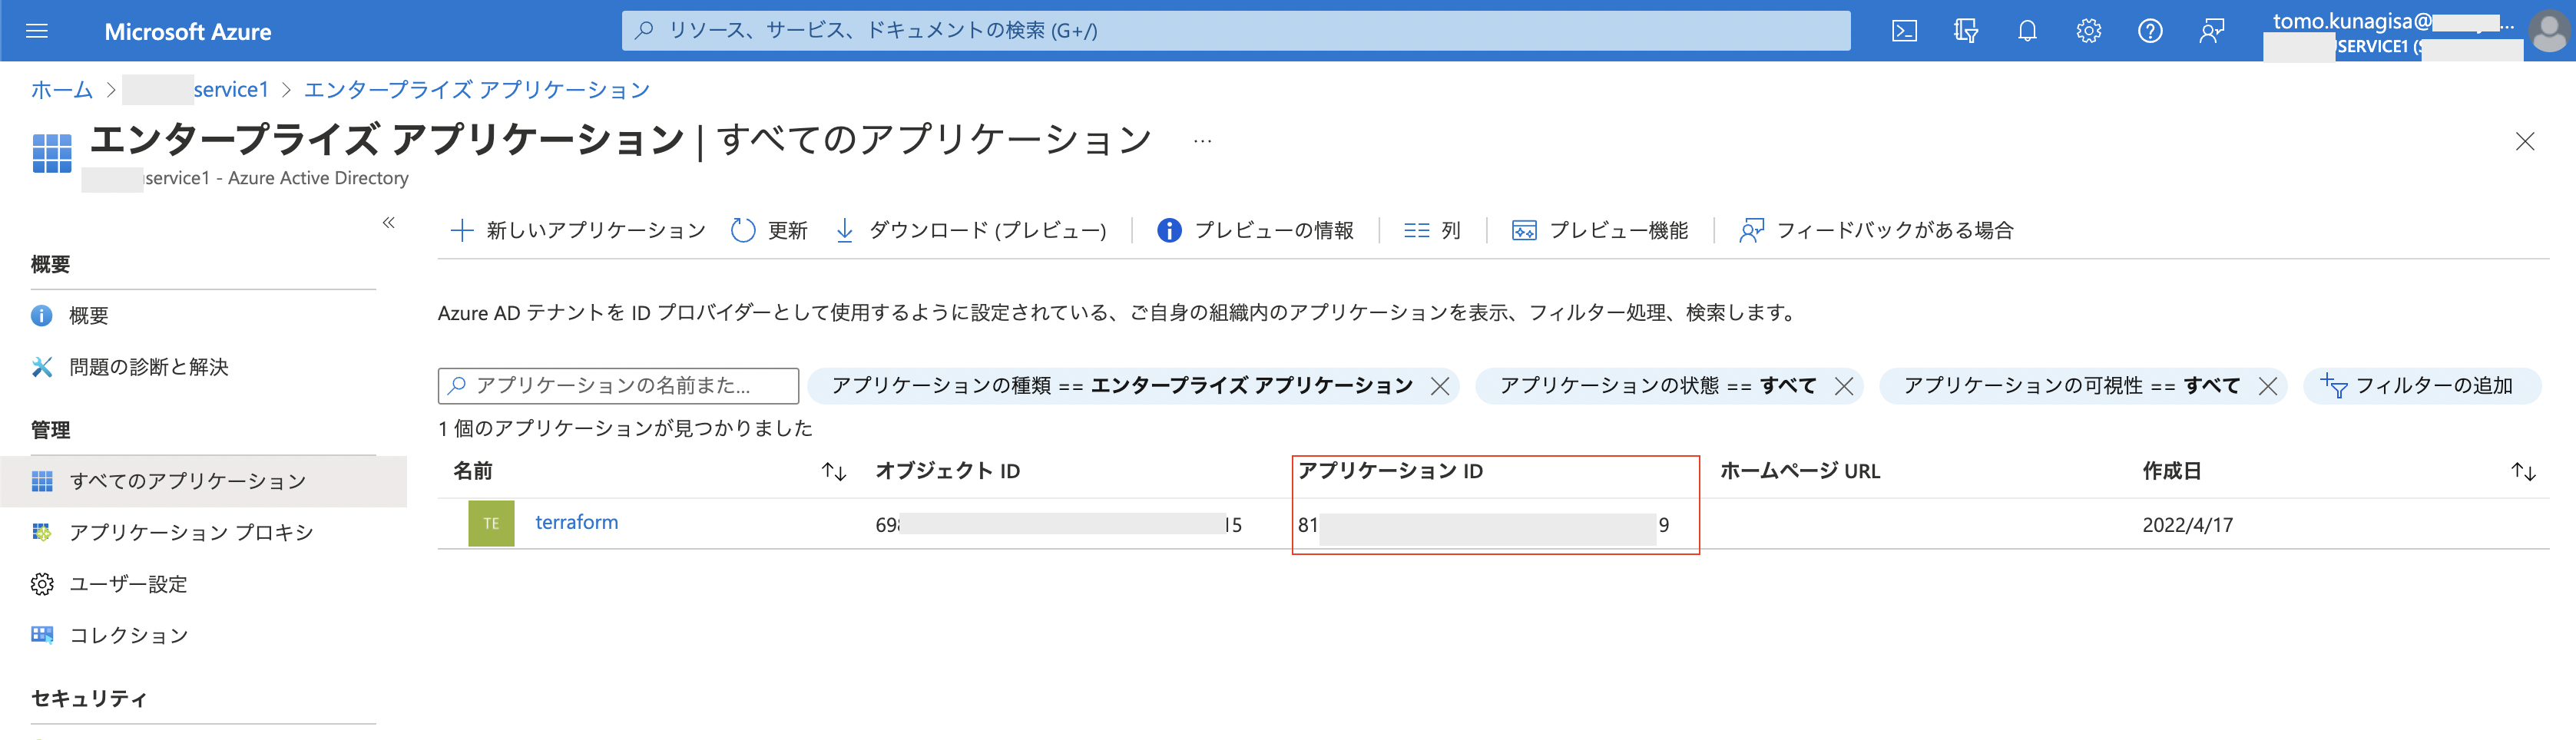Open Cloud Shell from the top bar
Image resolution: width=2576 pixels, height=740 pixels.
[1905, 31]
